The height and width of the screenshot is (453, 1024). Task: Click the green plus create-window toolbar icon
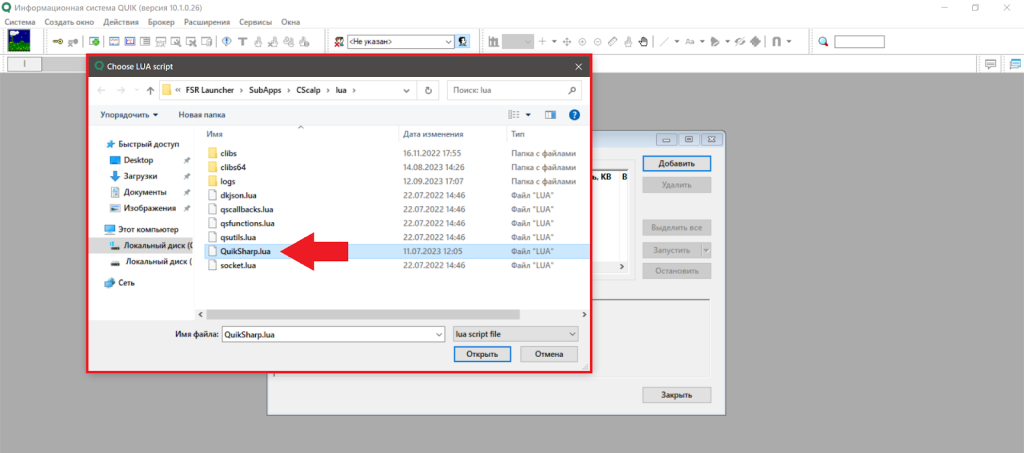coord(94,41)
